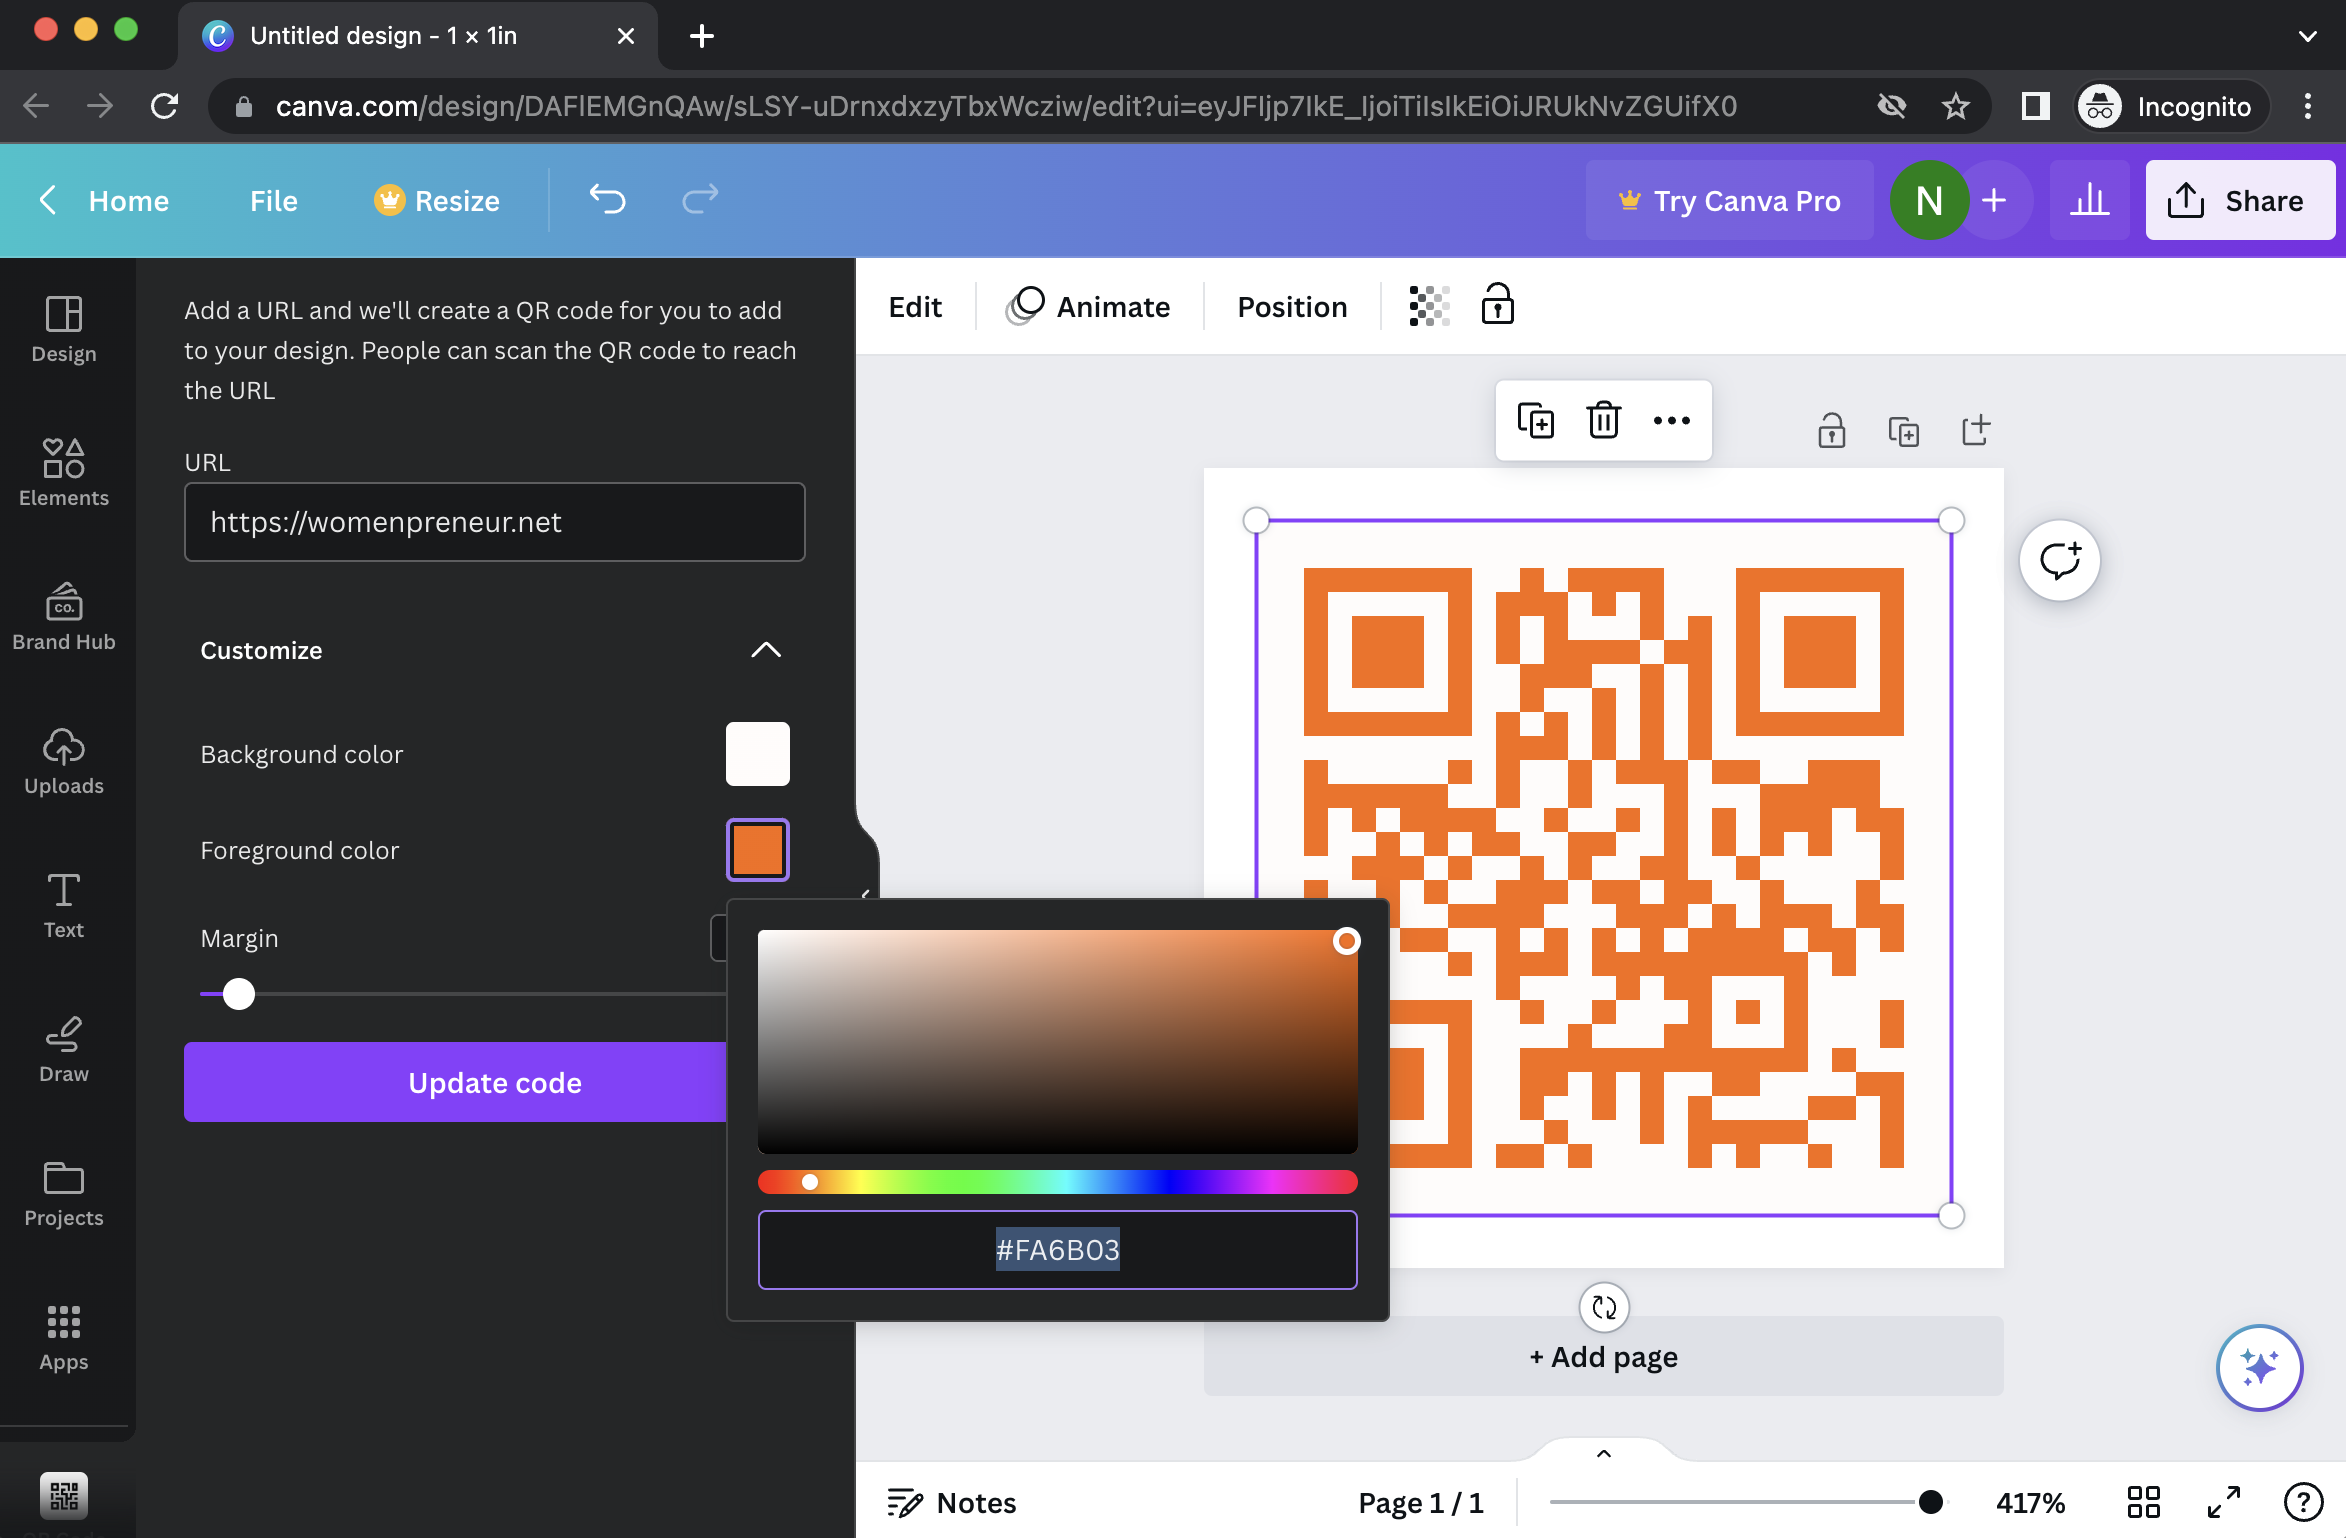
Task: Delete the selected QR code element
Action: pos(1604,420)
